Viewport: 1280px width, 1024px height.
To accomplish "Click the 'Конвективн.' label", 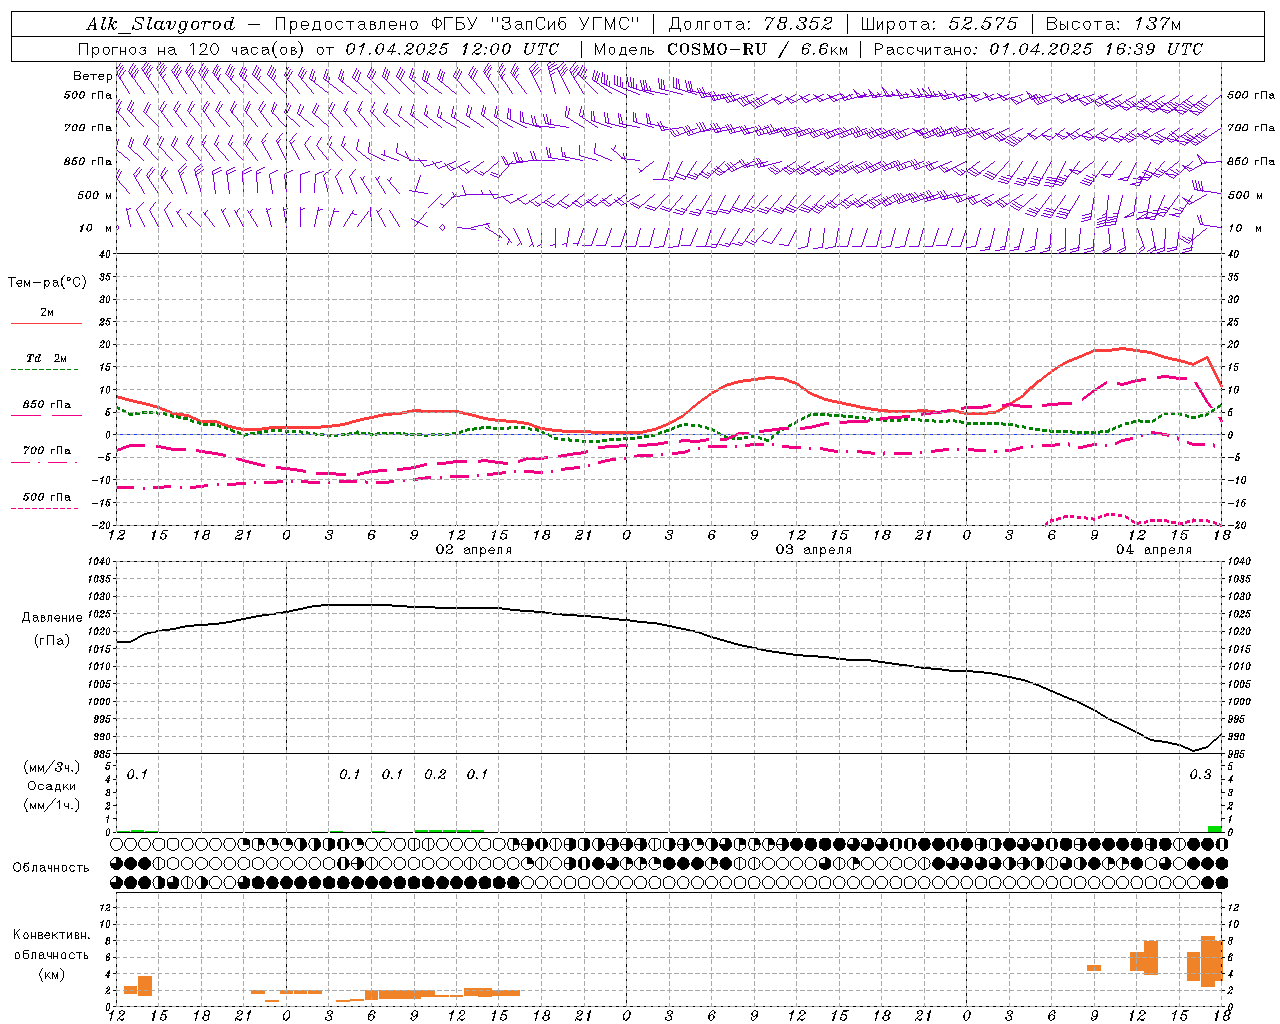I will click(52, 935).
